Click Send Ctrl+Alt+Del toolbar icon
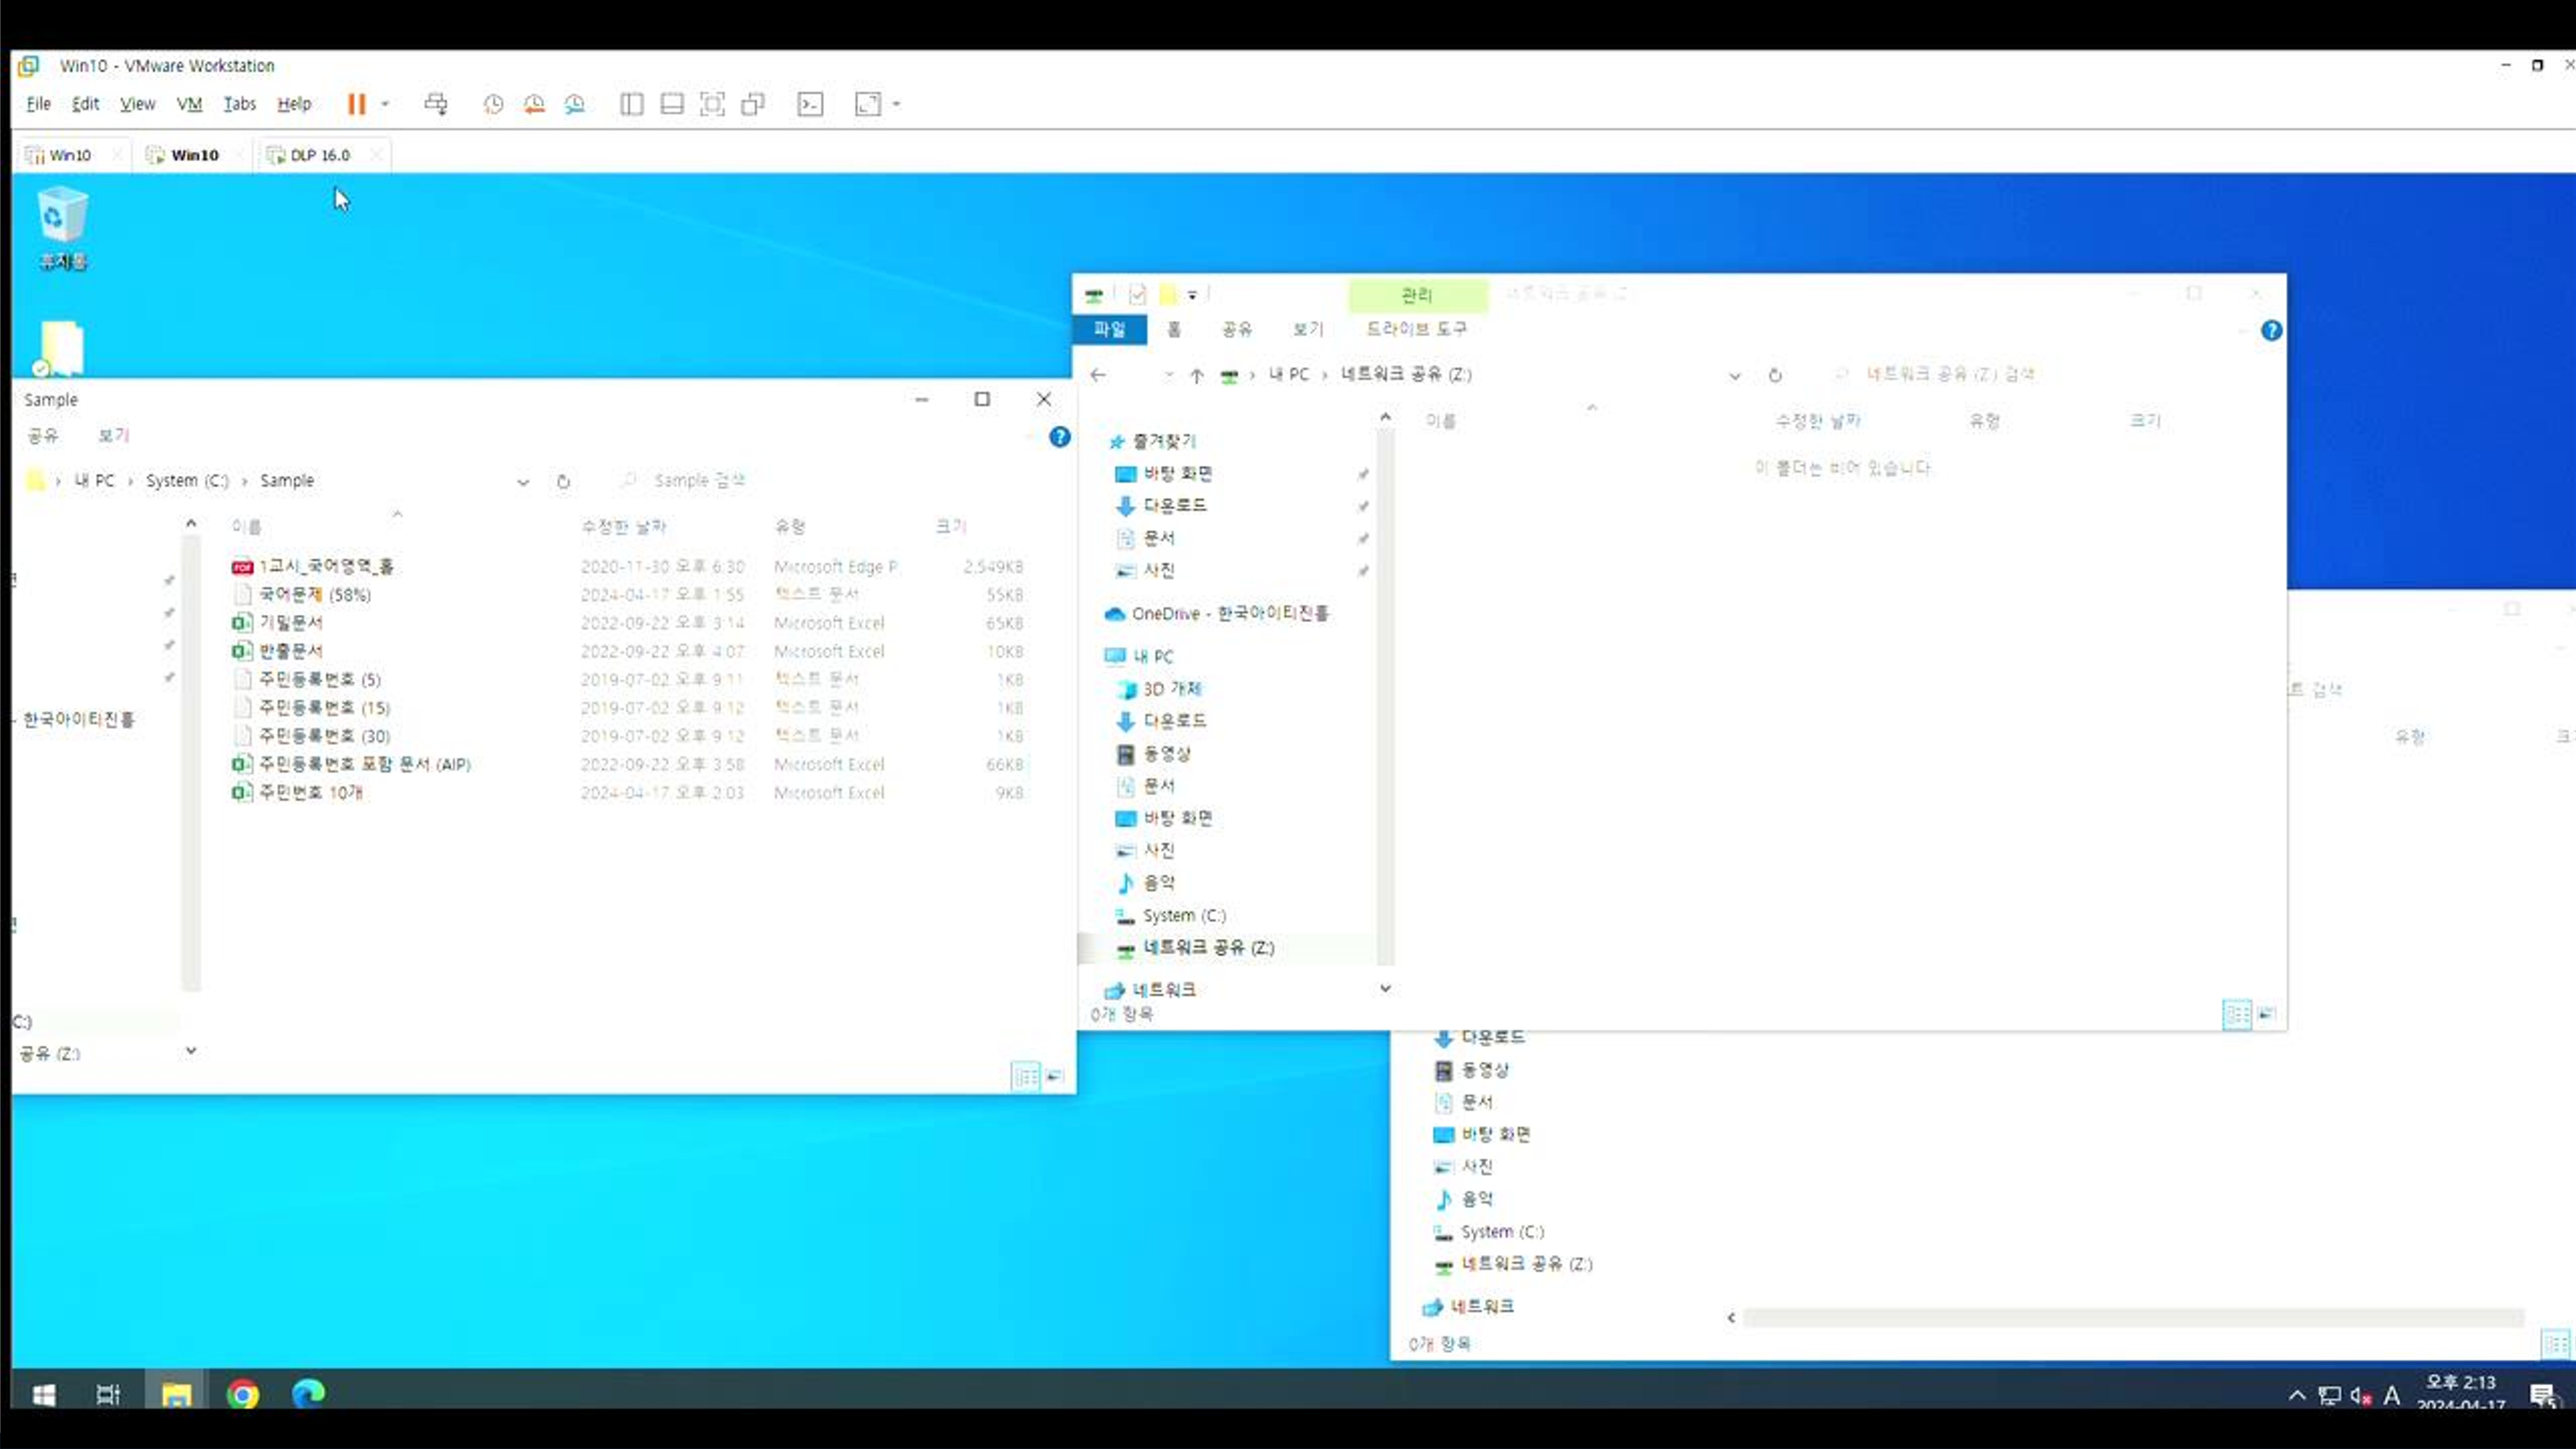 coord(436,104)
